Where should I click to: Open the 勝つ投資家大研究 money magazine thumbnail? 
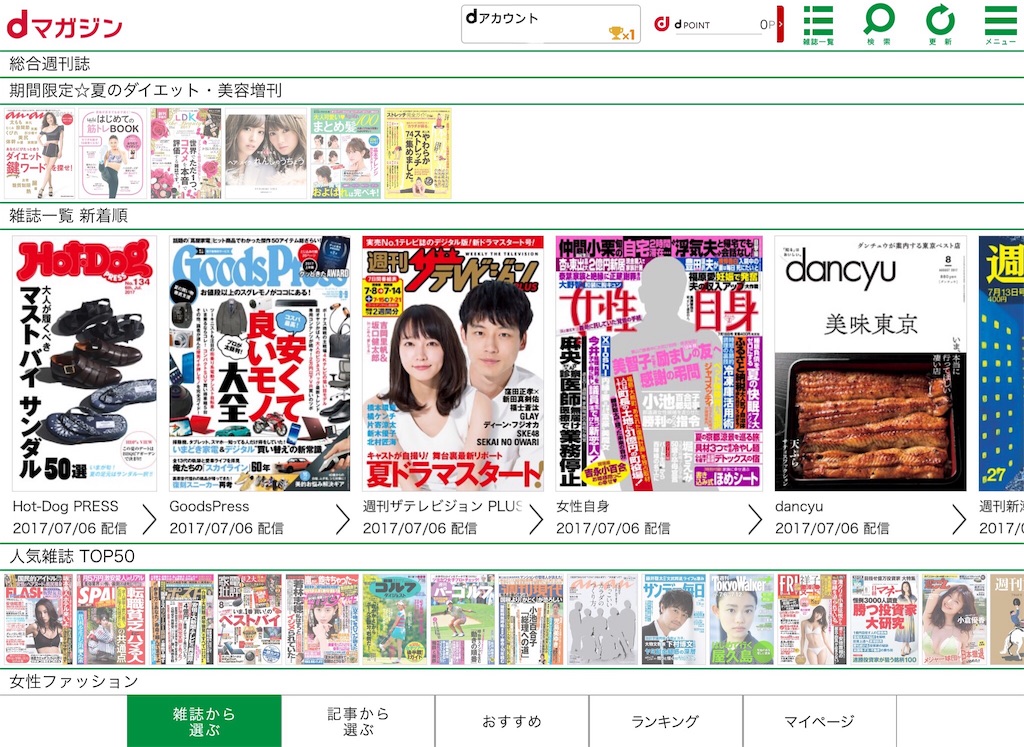click(884, 620)
